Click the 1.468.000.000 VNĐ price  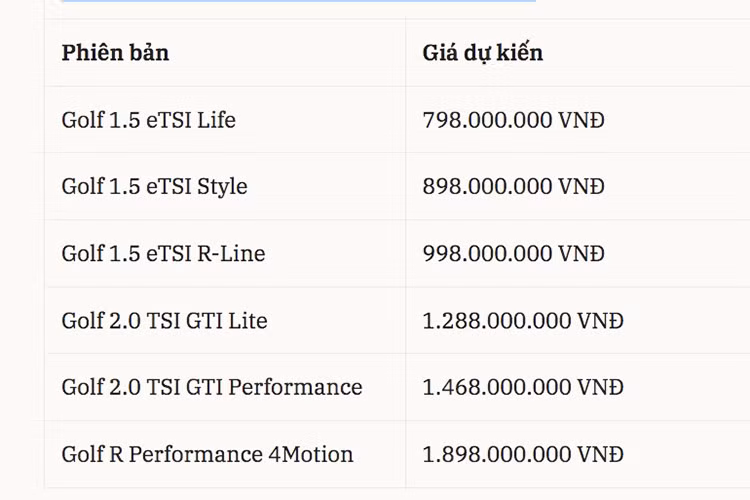click(523, 387)
